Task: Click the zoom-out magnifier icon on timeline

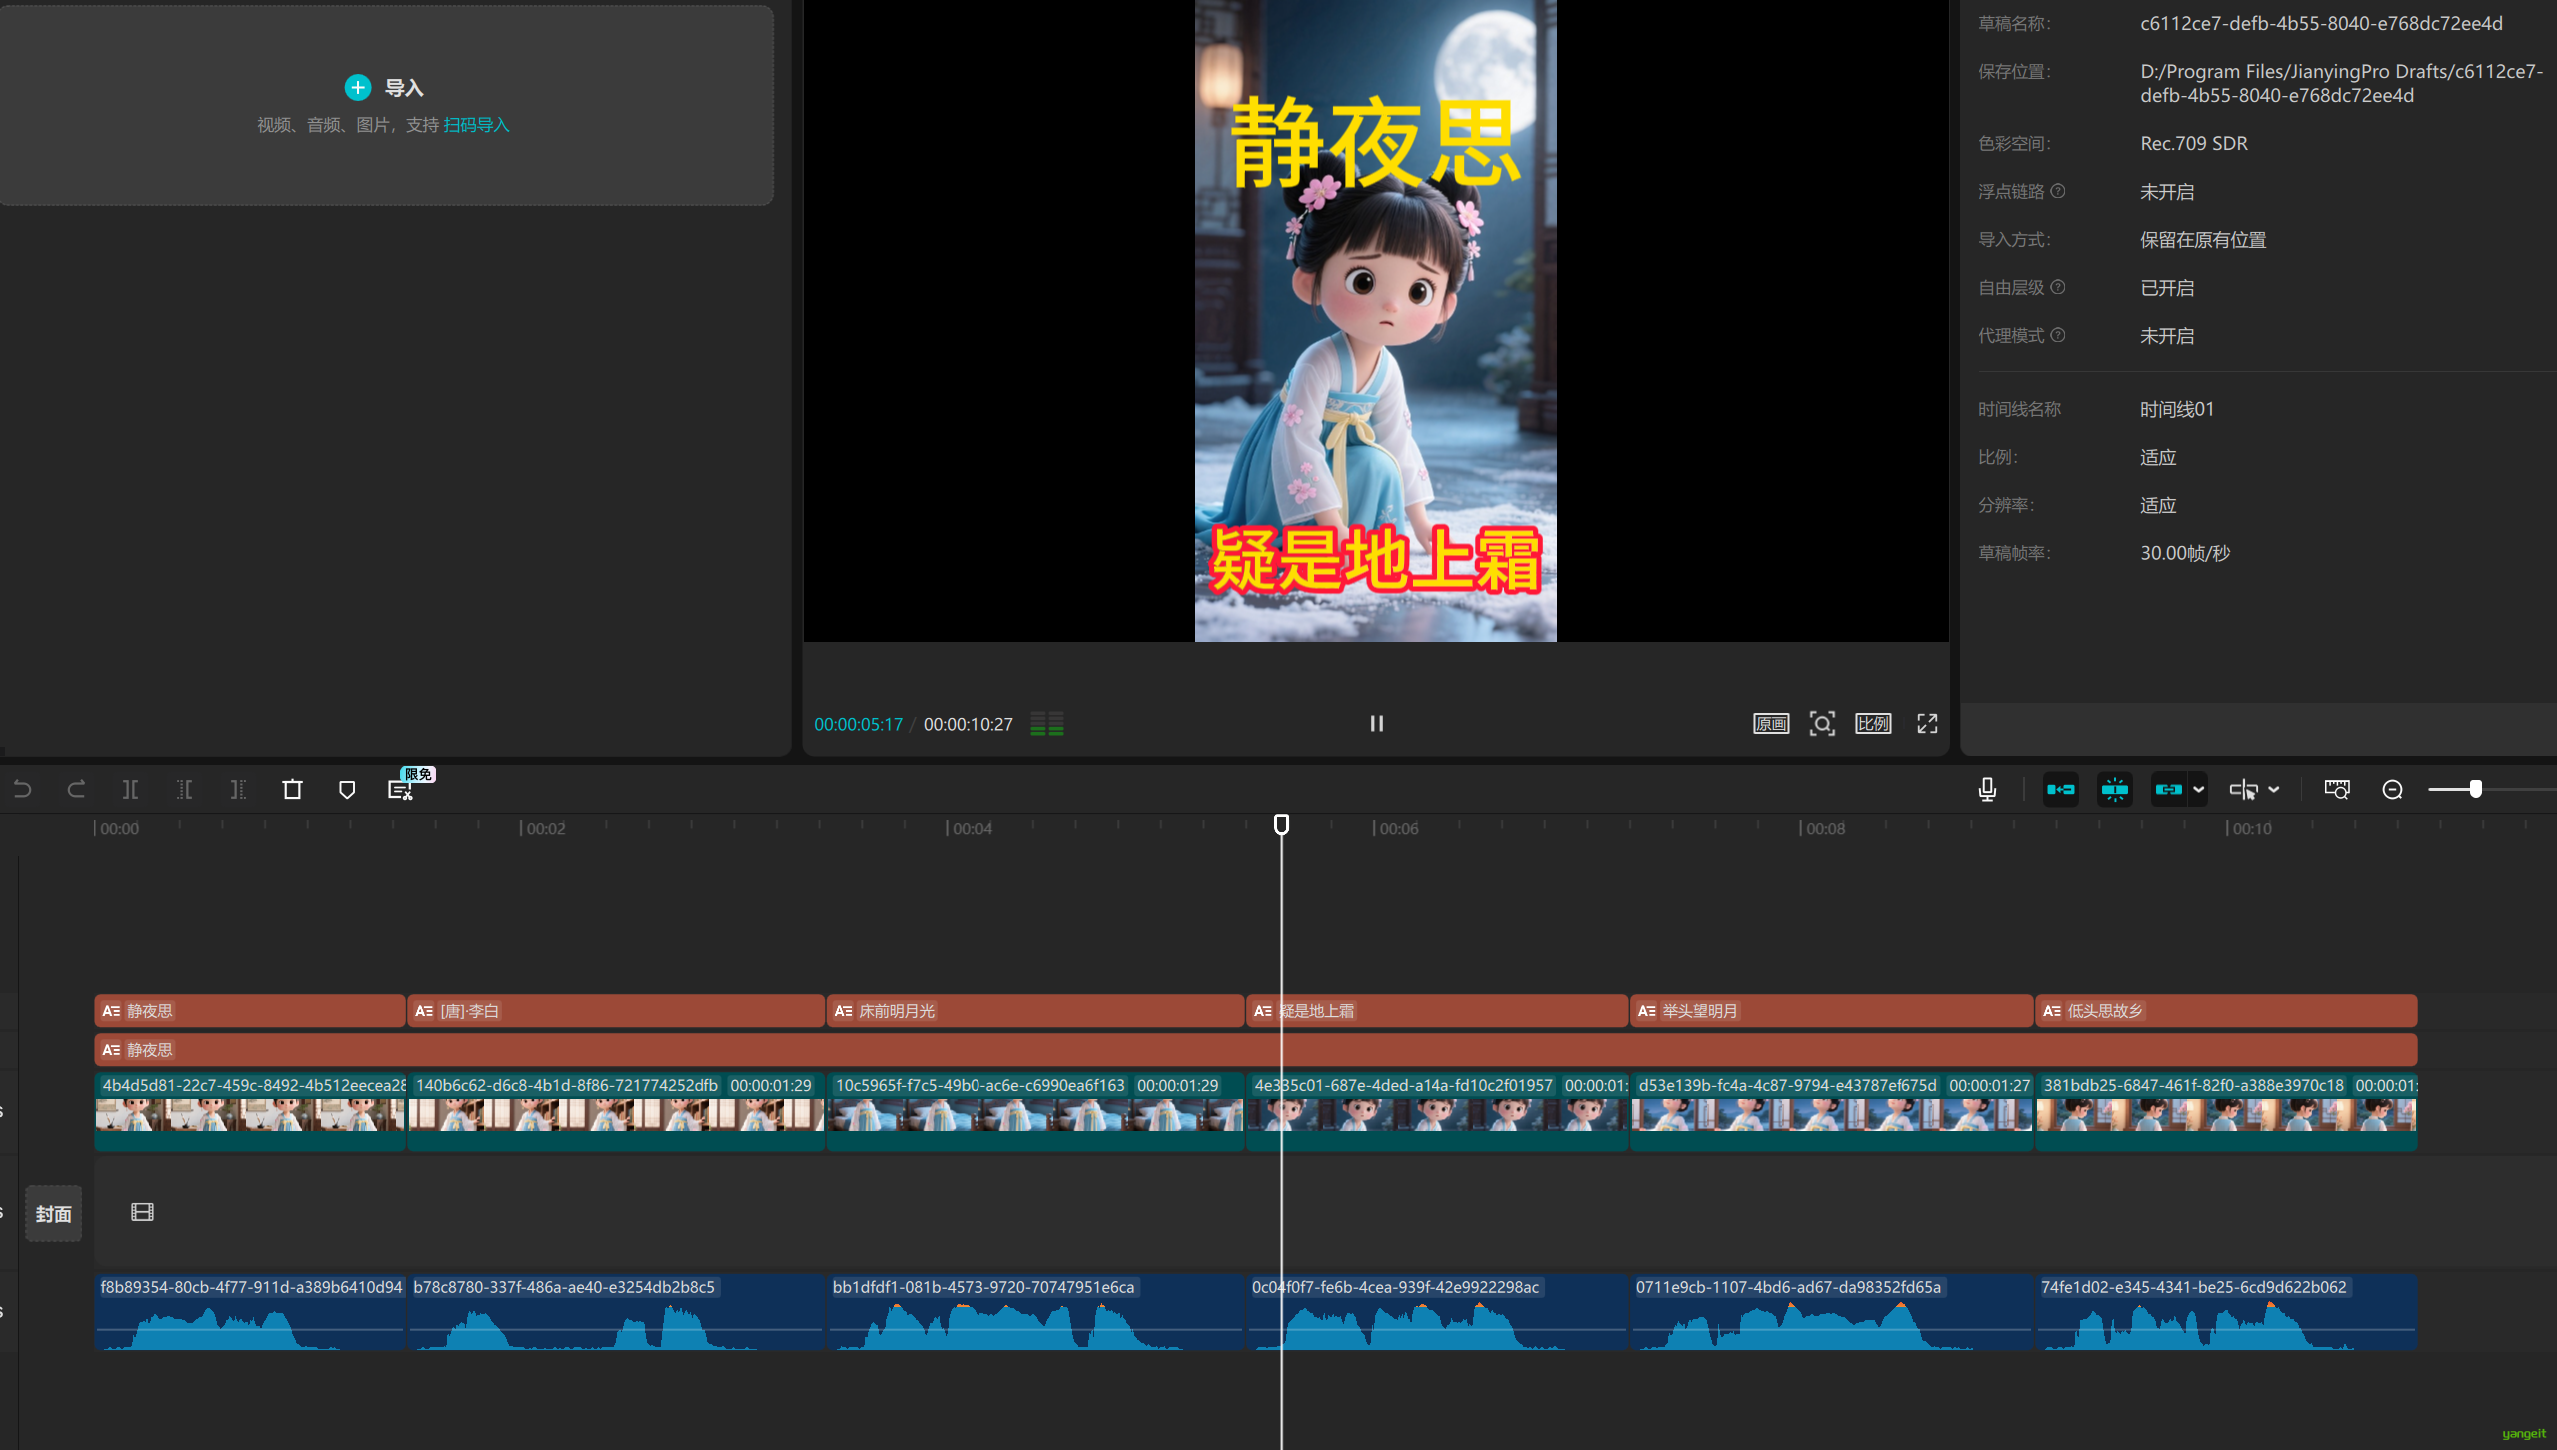Action: [2392, 789]
